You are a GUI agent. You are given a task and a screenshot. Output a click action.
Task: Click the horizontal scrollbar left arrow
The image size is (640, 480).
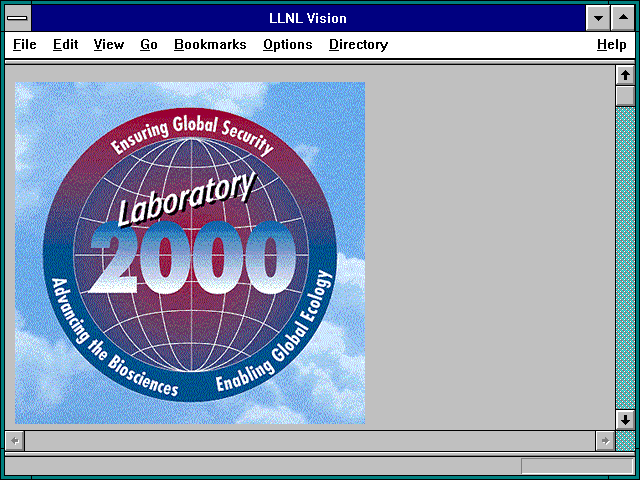coord(15,441)
